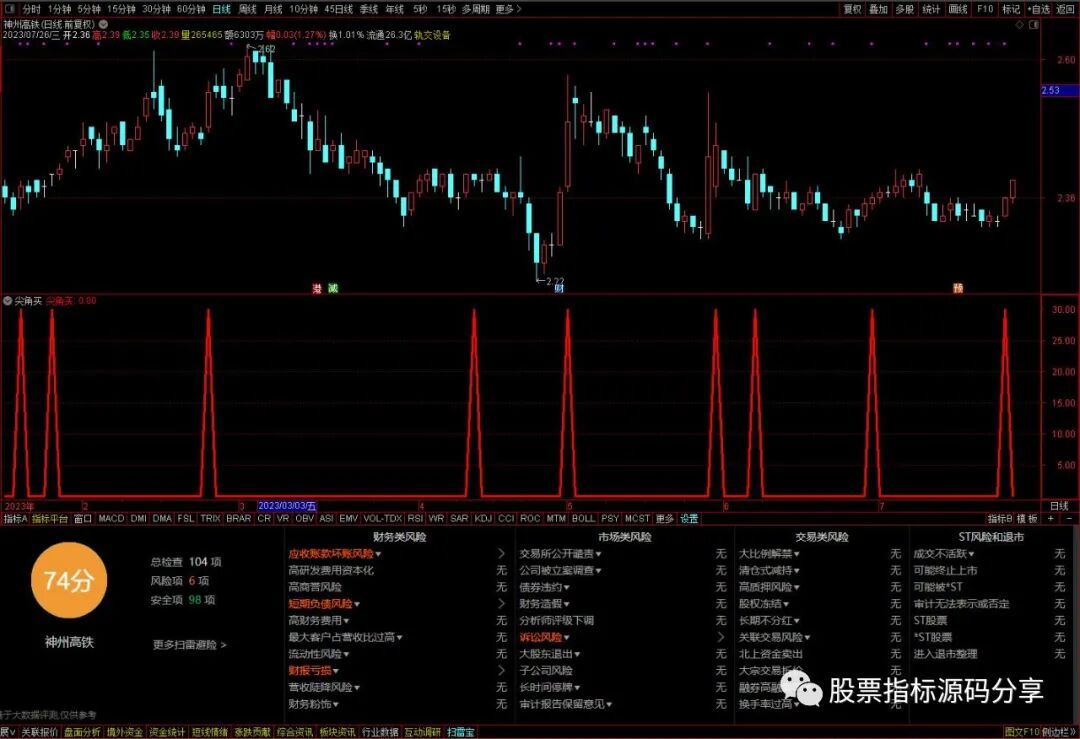Click the green 减 marker under the chart

click(x=333, y=289)
